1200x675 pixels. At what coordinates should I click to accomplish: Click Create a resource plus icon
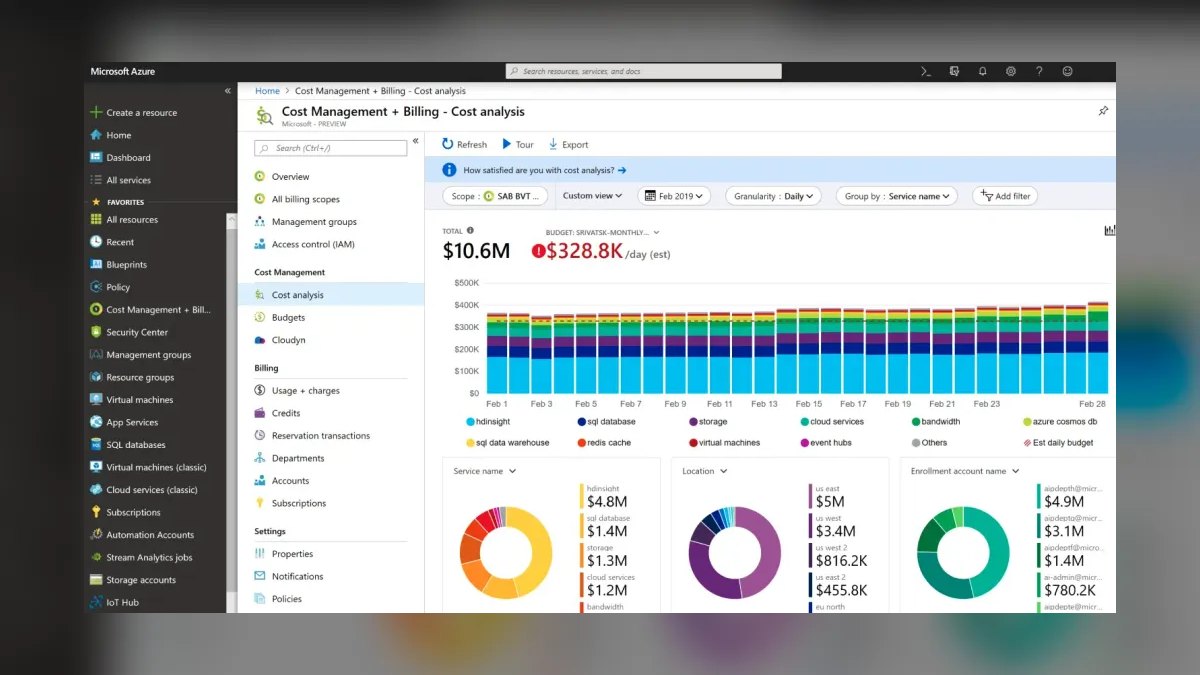point(96,113)
